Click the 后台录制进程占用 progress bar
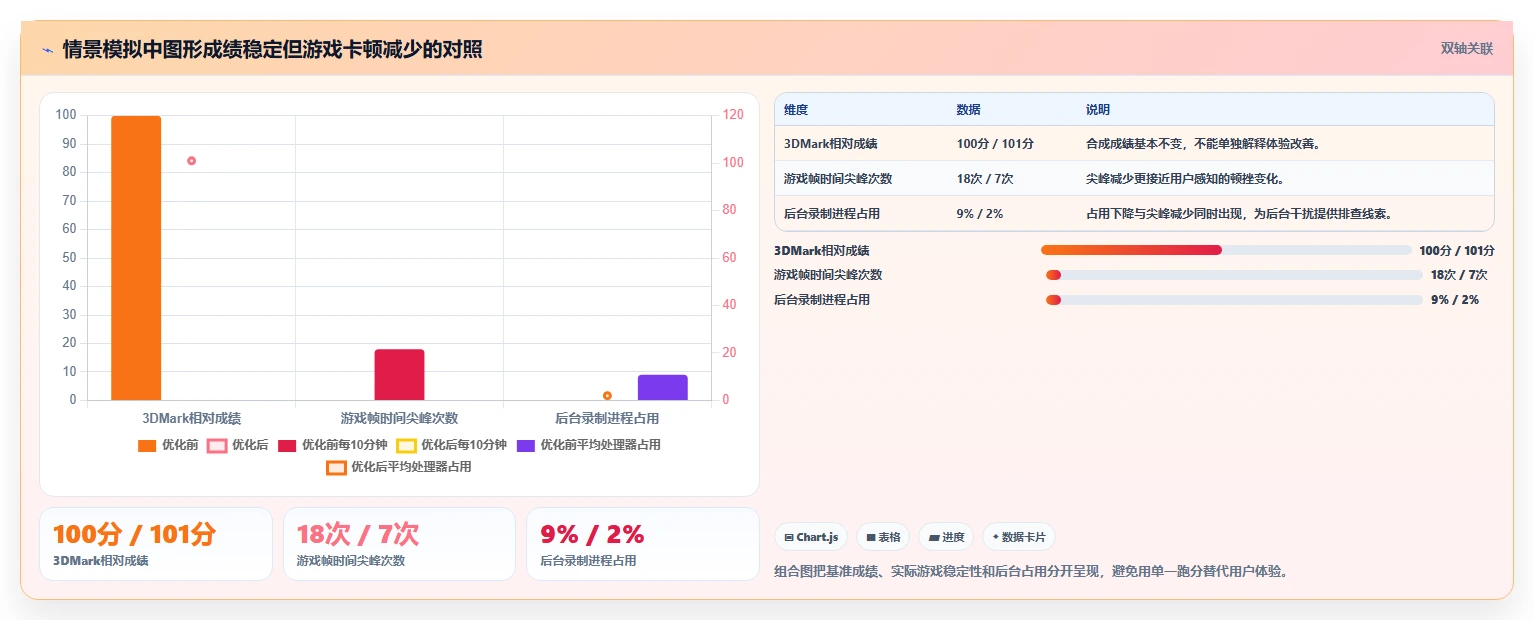Screen dimensions: 1534x620 [1234, 300]
